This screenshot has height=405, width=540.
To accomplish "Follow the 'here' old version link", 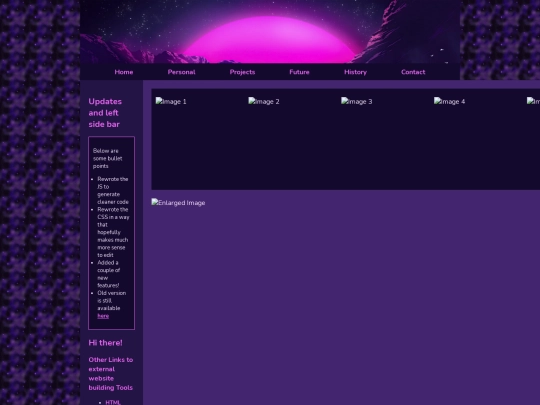I will pos(103,316).
